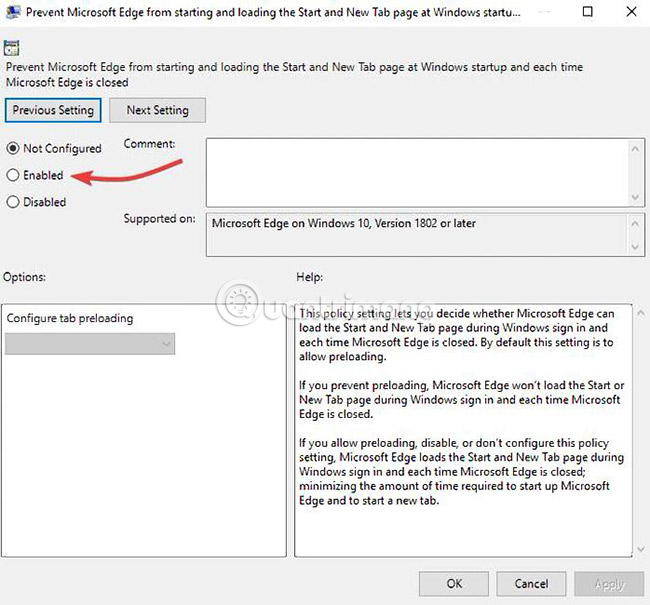Click the Help panel scroll up arrow
Image resolution: width=650 pixels, height=605 pixels.
(x=641, y=313)
